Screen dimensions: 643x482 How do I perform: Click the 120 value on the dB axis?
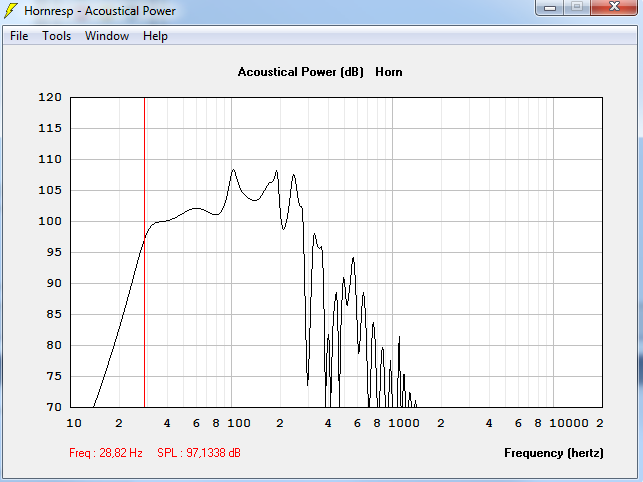coord(50,97)
